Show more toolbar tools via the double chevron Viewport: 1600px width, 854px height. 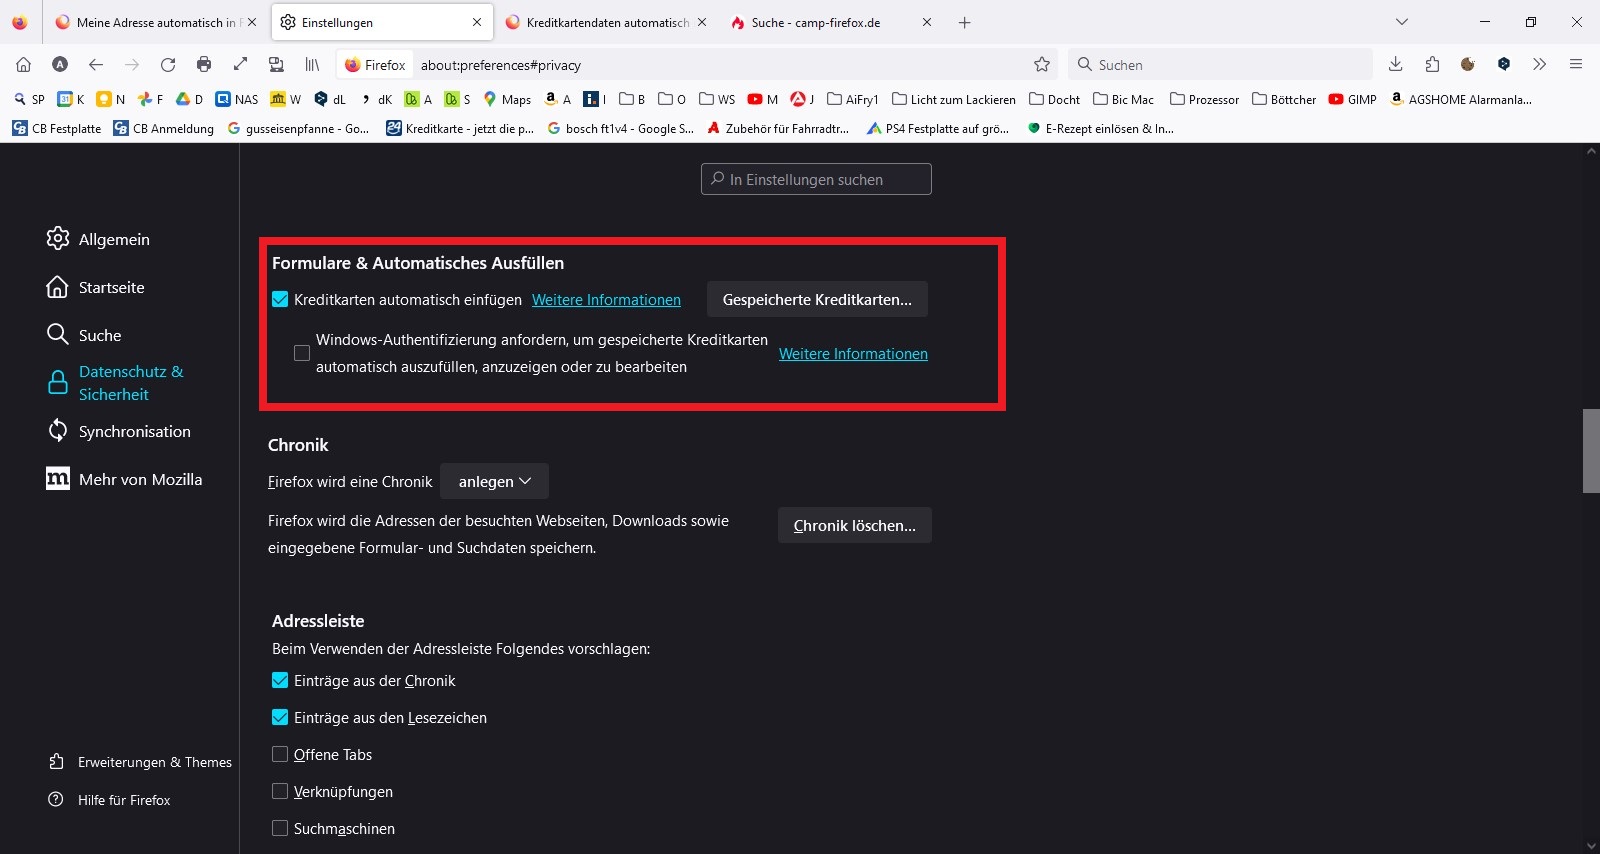coord(1540,65)
